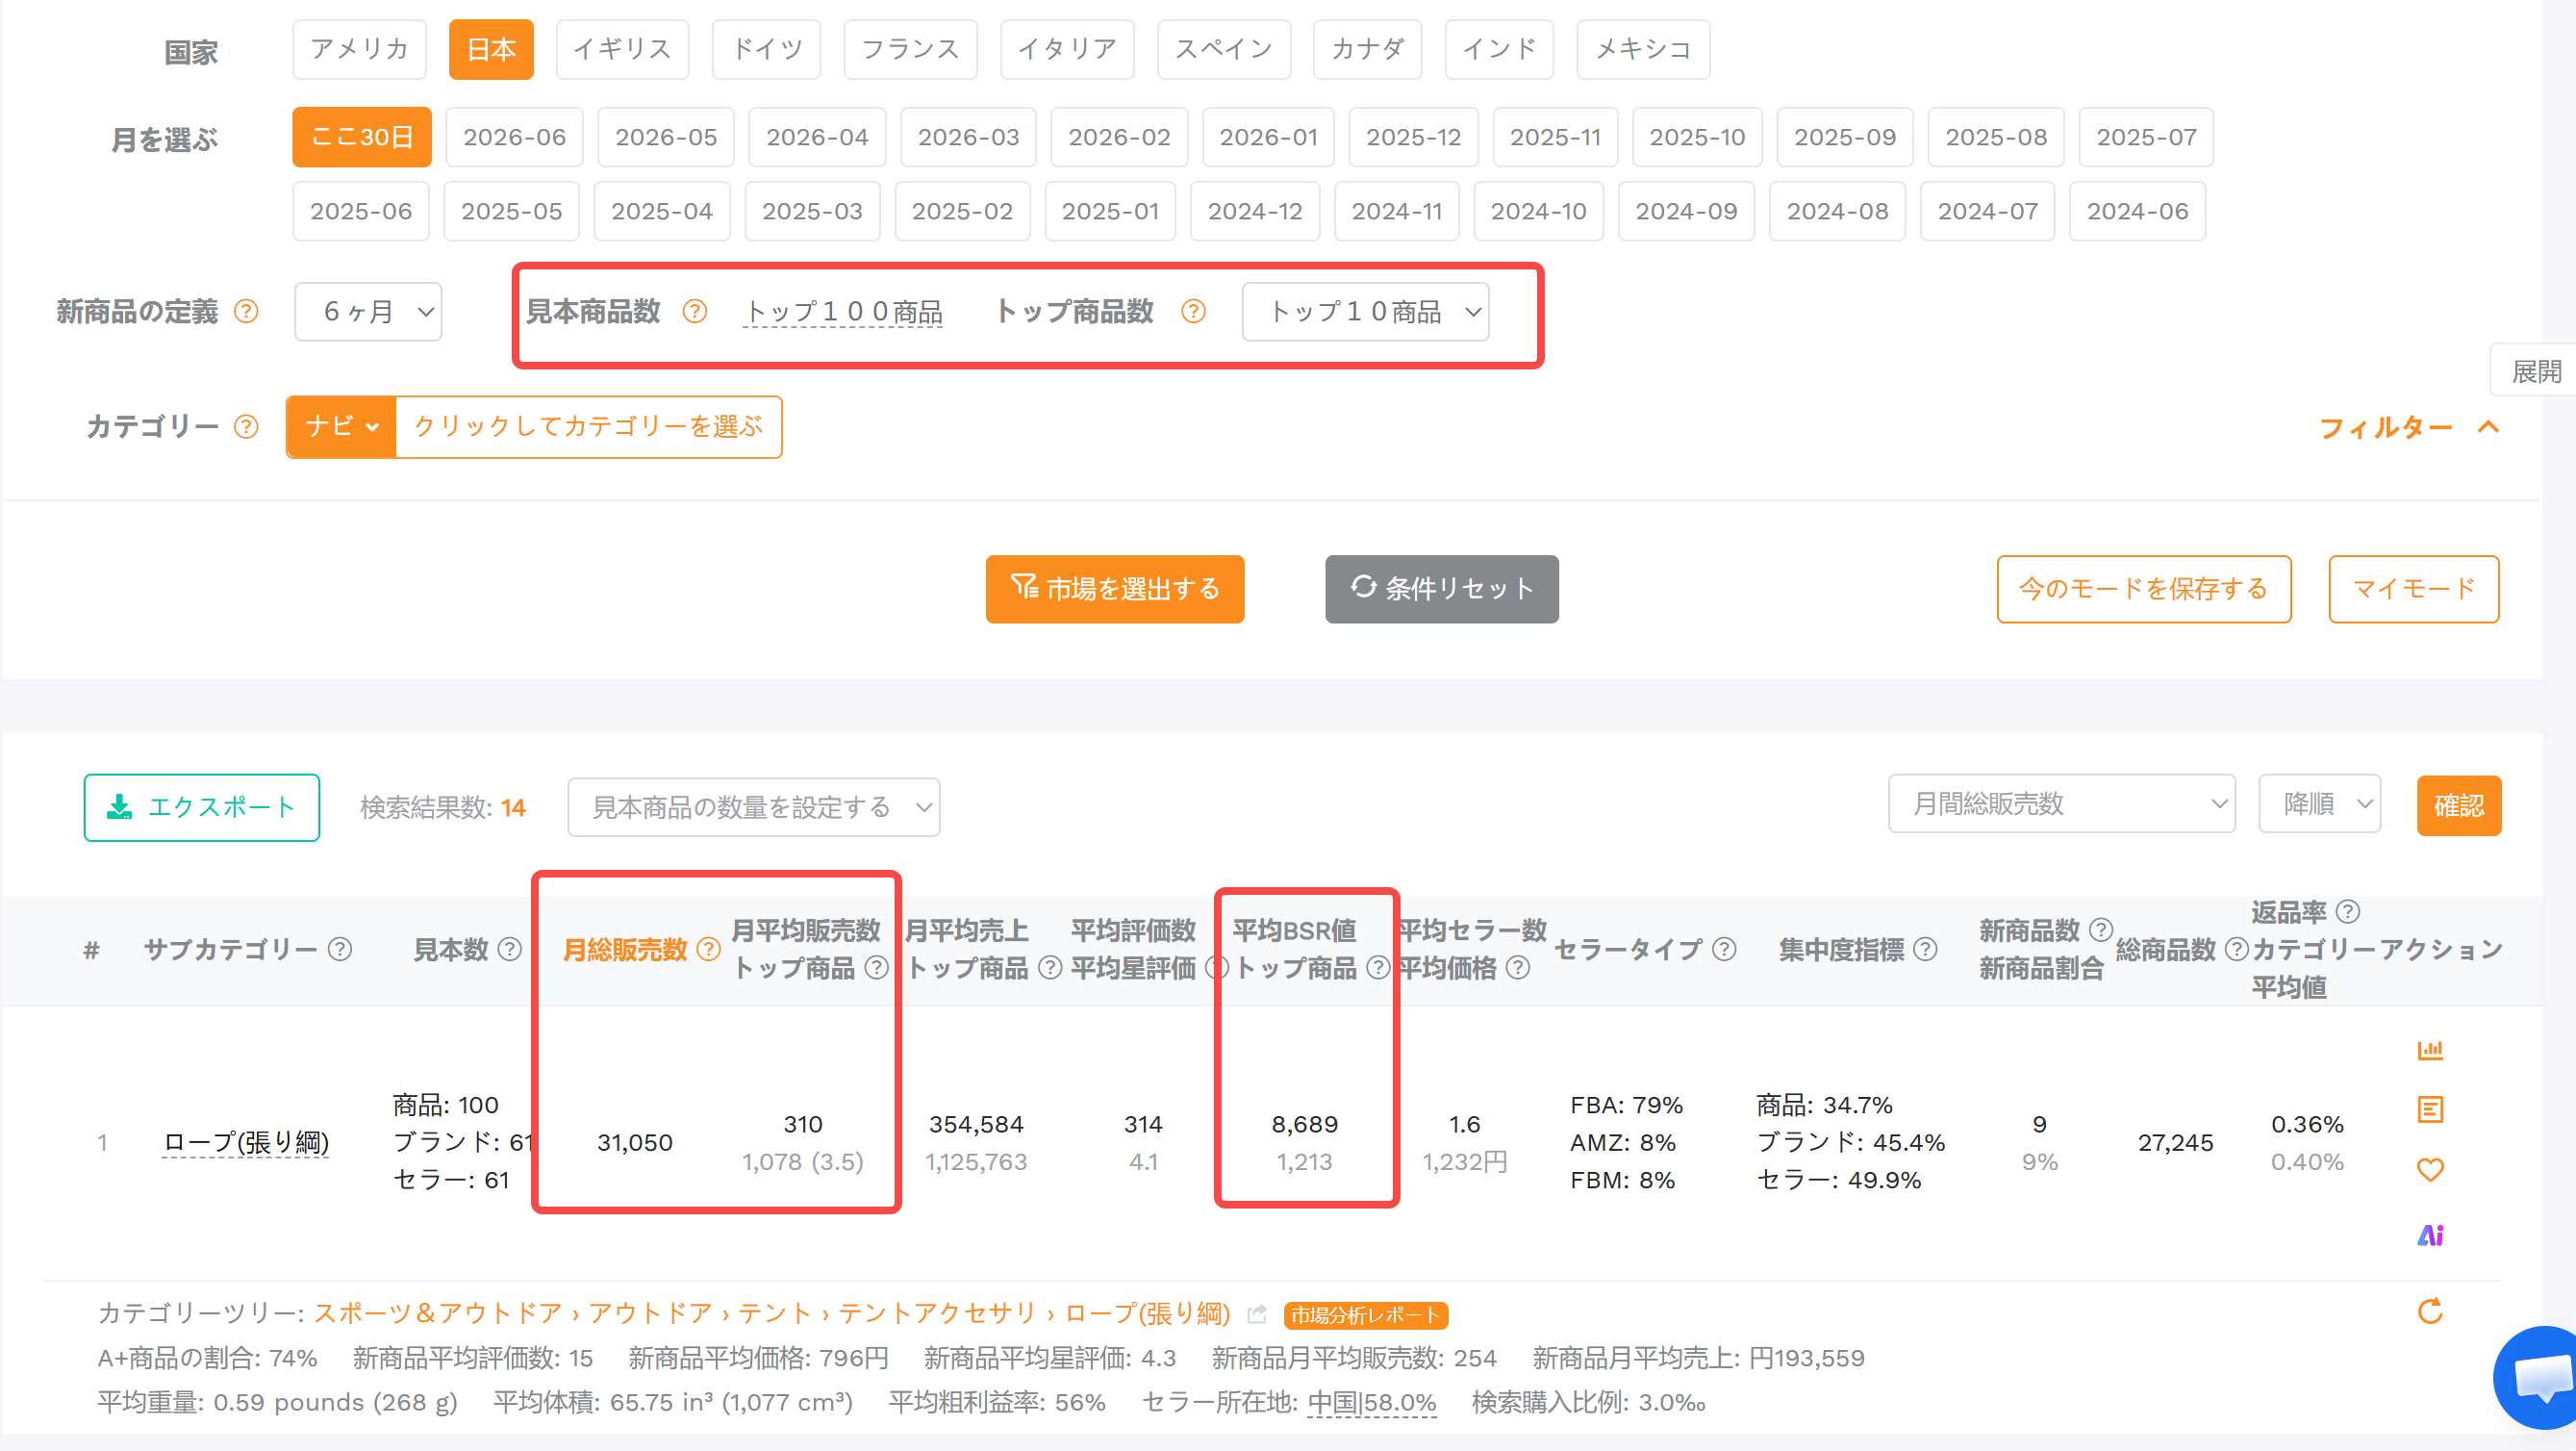Launch the AI analysis icon
The image size is (2576, 1451).
[2430, 1235]
